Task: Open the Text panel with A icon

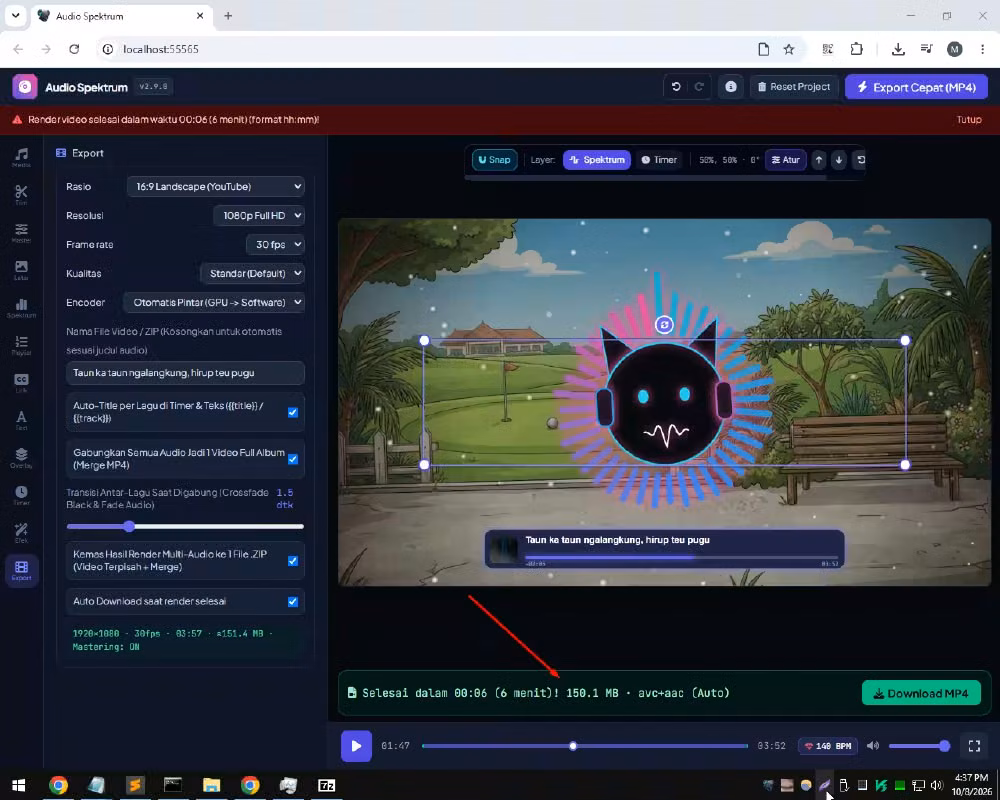Action: pos(21,420)
